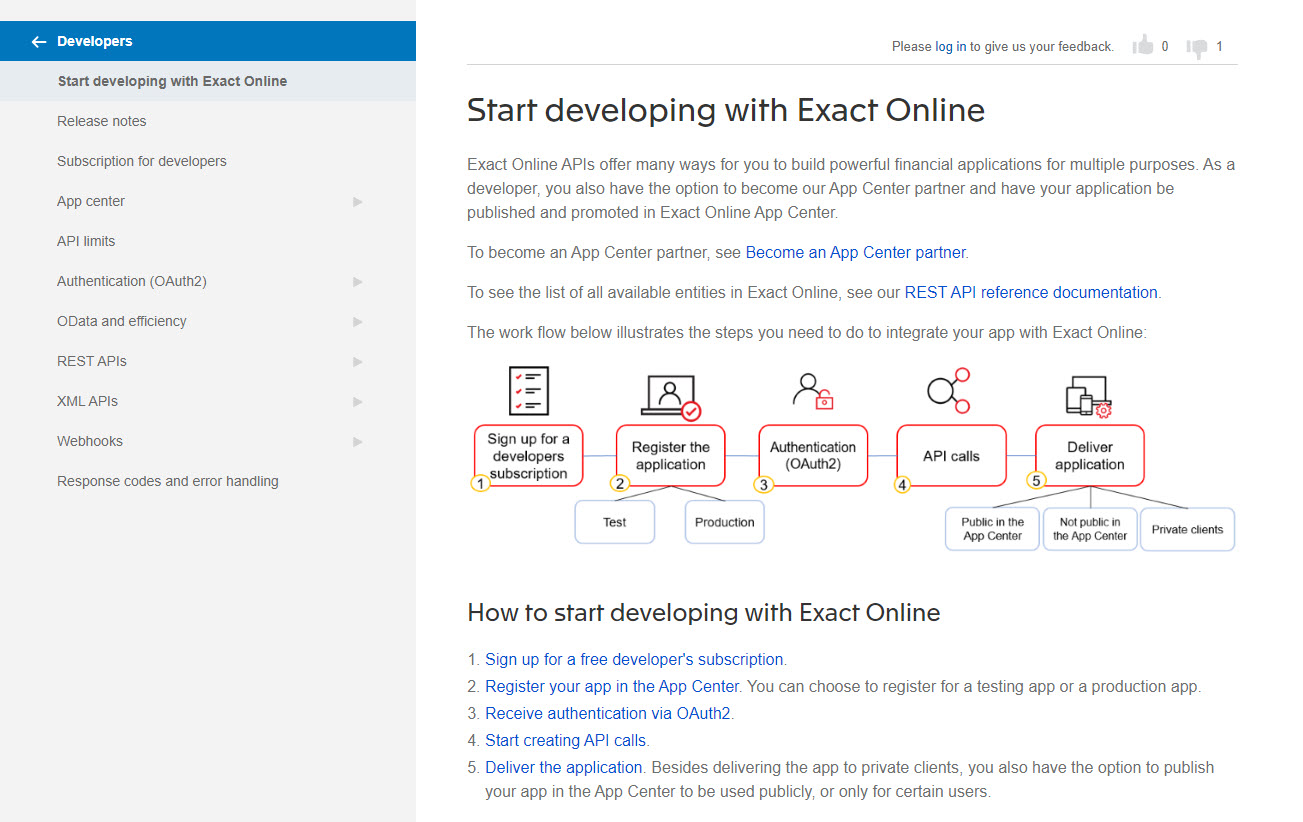Click the thumbs down count 1

click(x=1220, y=46)
